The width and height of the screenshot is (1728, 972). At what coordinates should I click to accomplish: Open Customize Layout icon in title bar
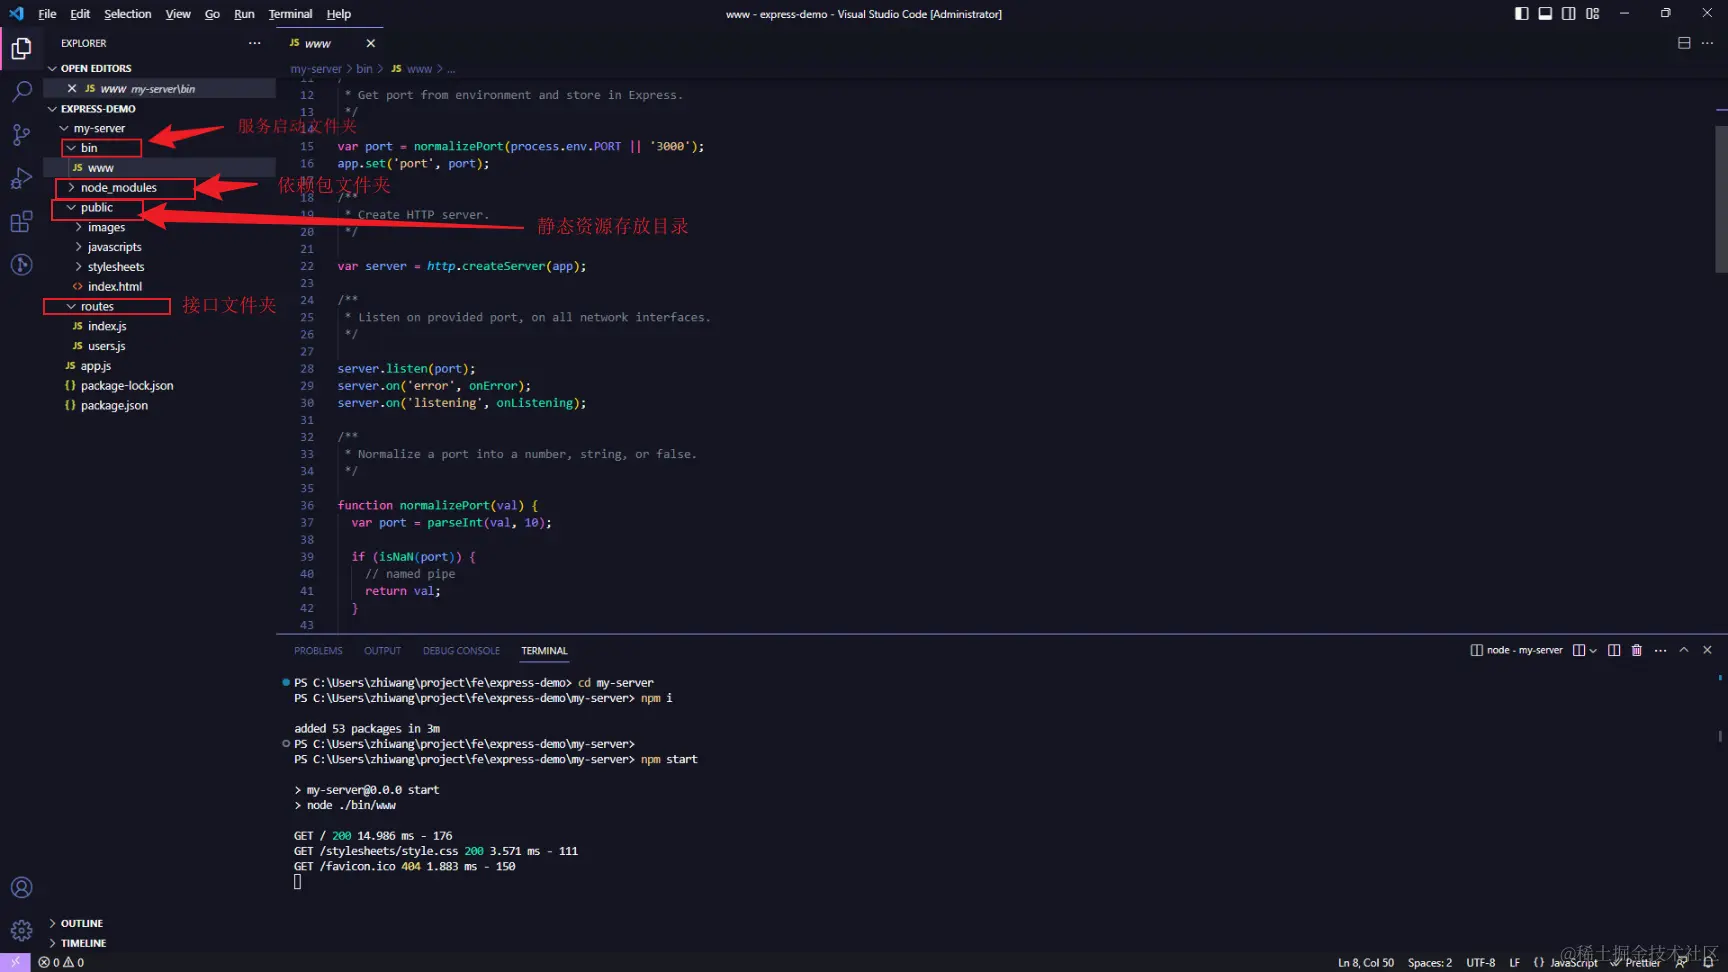coord(1593,14)
